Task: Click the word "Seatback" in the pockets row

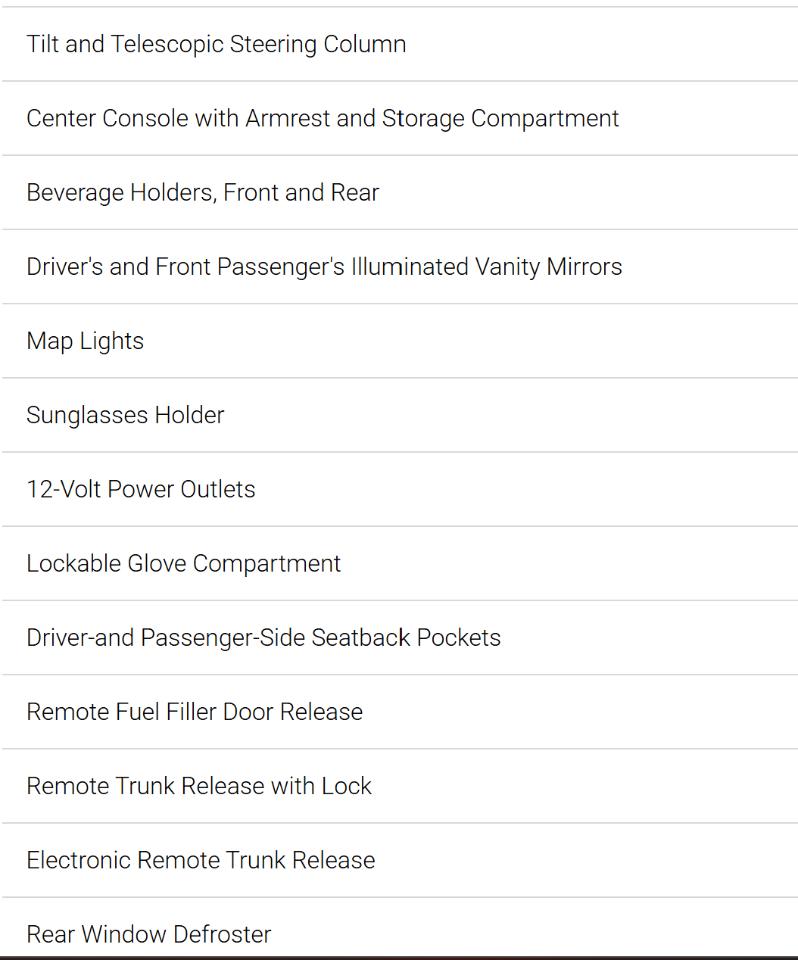Action: [x=361, y=637]
